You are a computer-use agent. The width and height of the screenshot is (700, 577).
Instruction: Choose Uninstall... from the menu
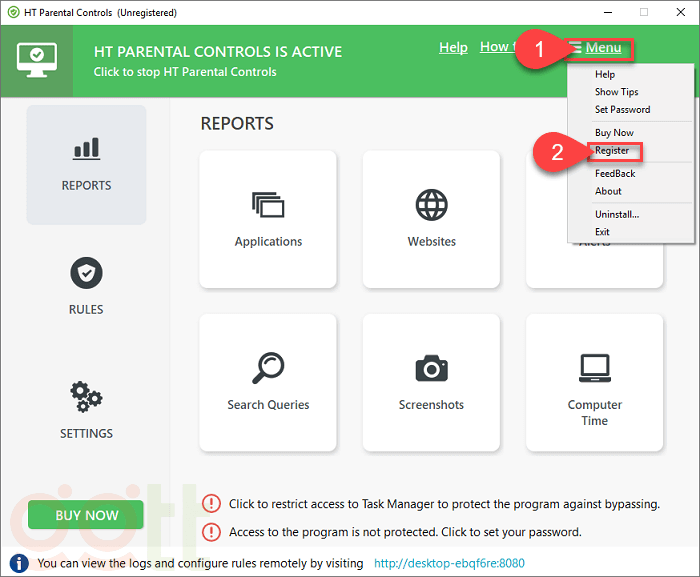616,214
